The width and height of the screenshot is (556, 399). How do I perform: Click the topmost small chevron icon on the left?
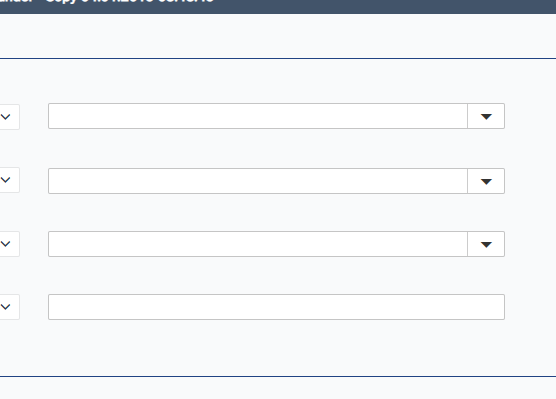[x=5, y=117]
